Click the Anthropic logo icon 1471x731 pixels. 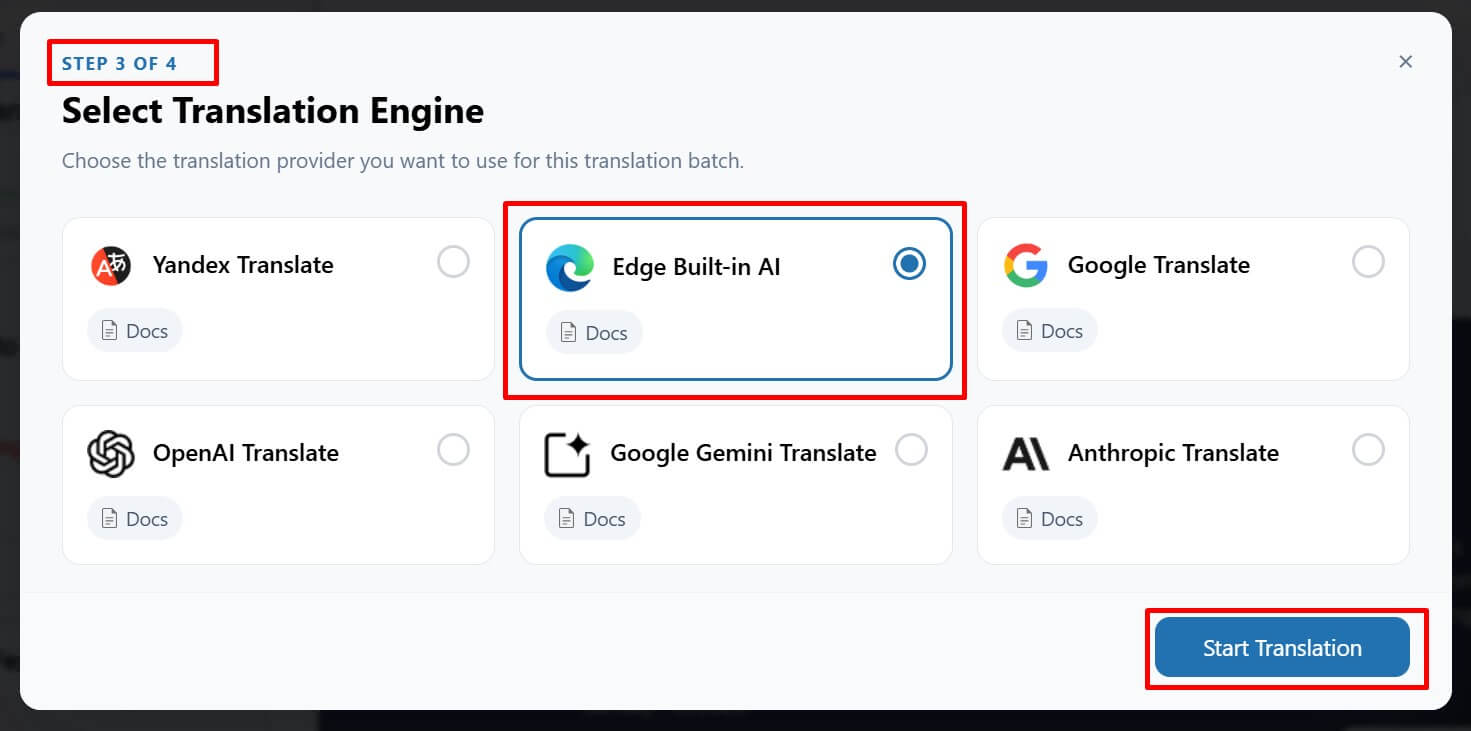[1026, 454]
